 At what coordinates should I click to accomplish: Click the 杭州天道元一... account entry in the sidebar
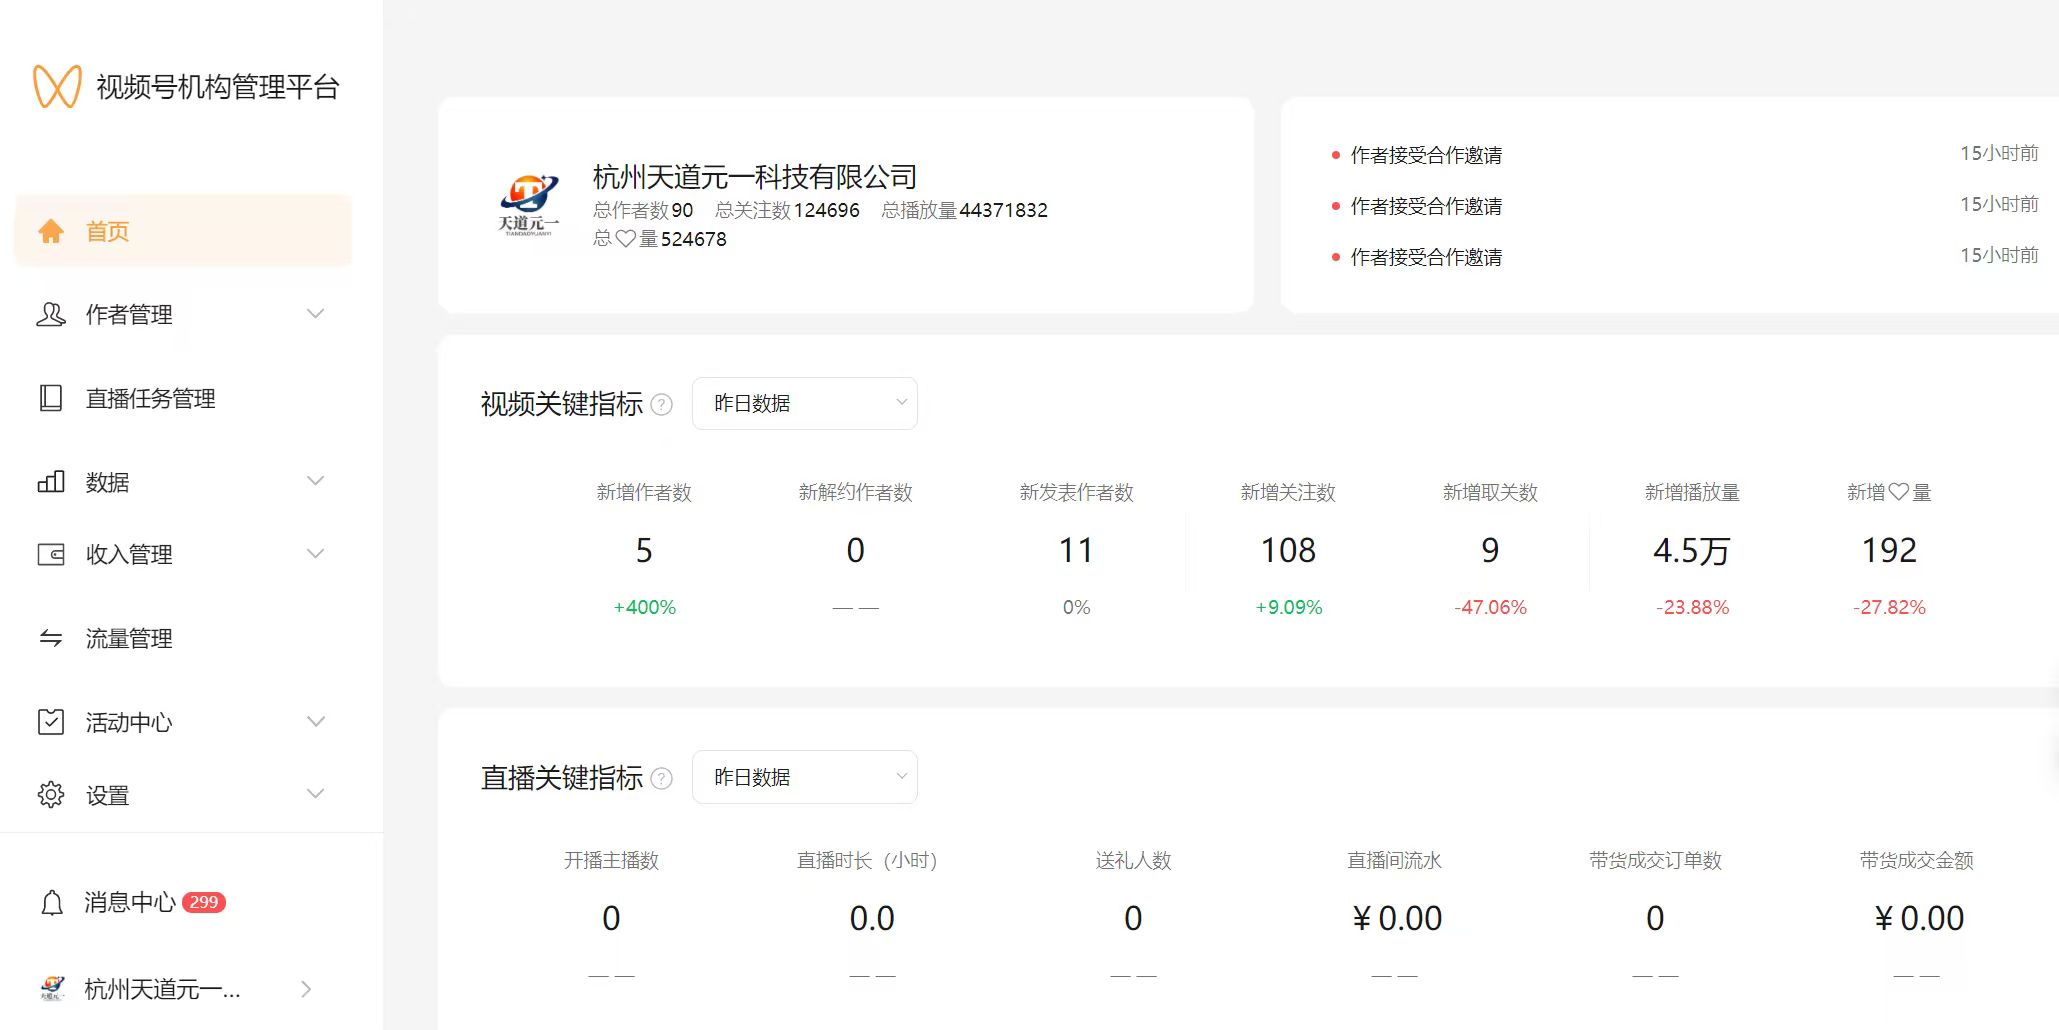click(x=163, y=990)
